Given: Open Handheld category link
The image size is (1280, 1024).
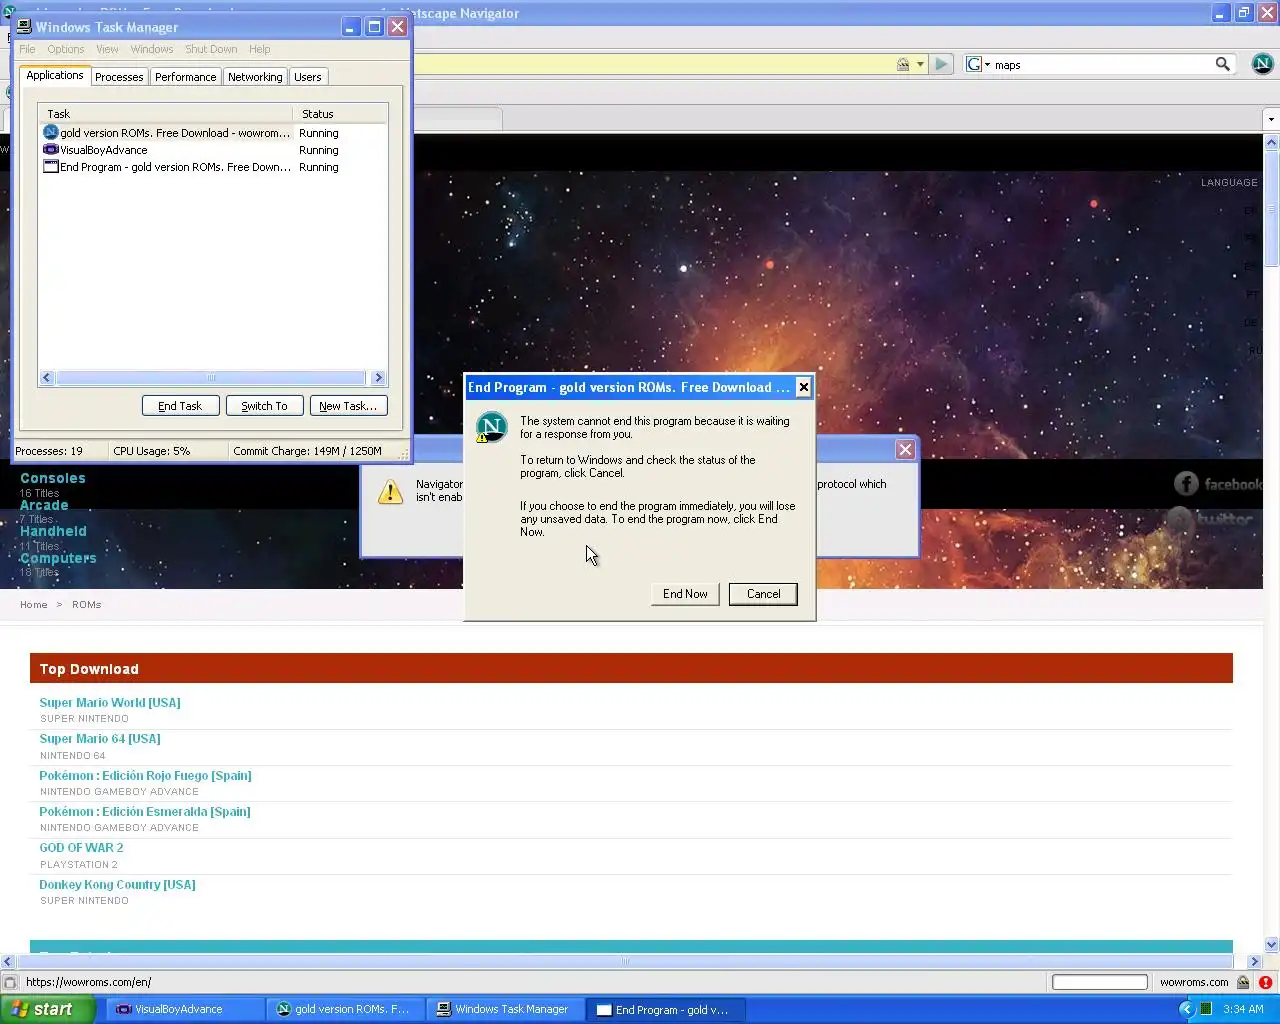Looking at the screenshot, I should 53,531.
